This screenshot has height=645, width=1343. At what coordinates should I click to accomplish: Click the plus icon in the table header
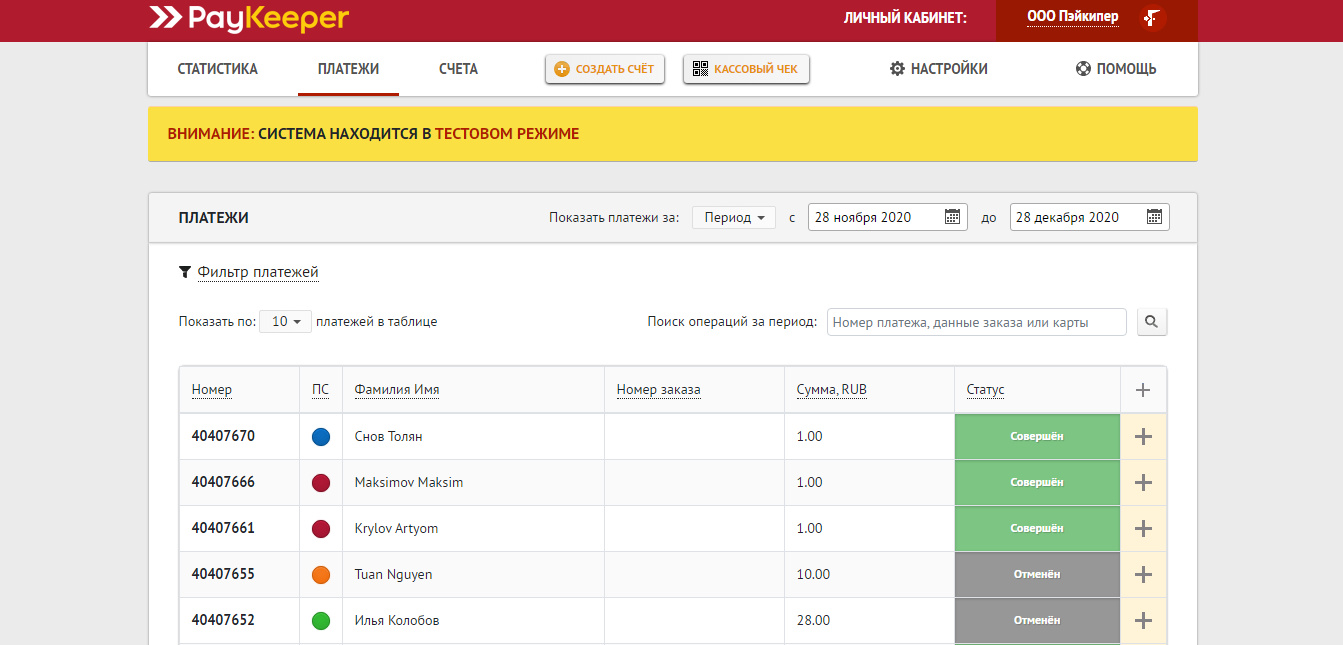tap(1144, 390)
